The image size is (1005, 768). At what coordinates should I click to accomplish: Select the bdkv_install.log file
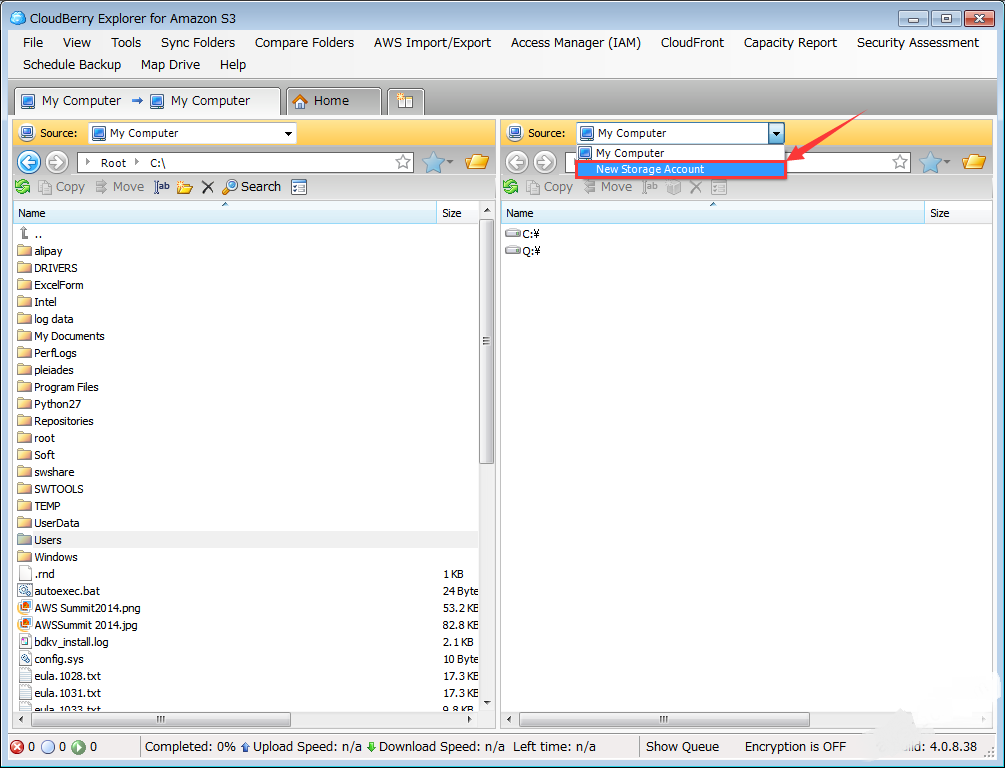(63, 642)
